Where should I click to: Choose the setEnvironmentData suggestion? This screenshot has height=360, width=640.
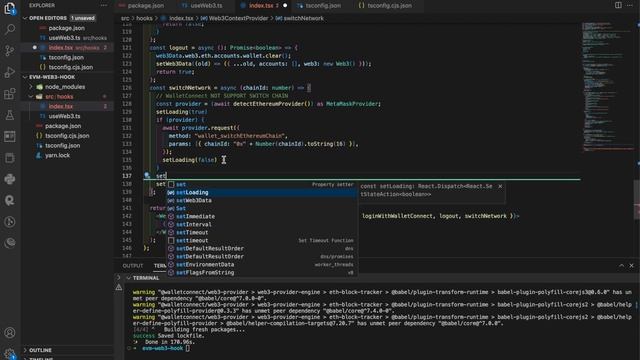tap(261, 264)
